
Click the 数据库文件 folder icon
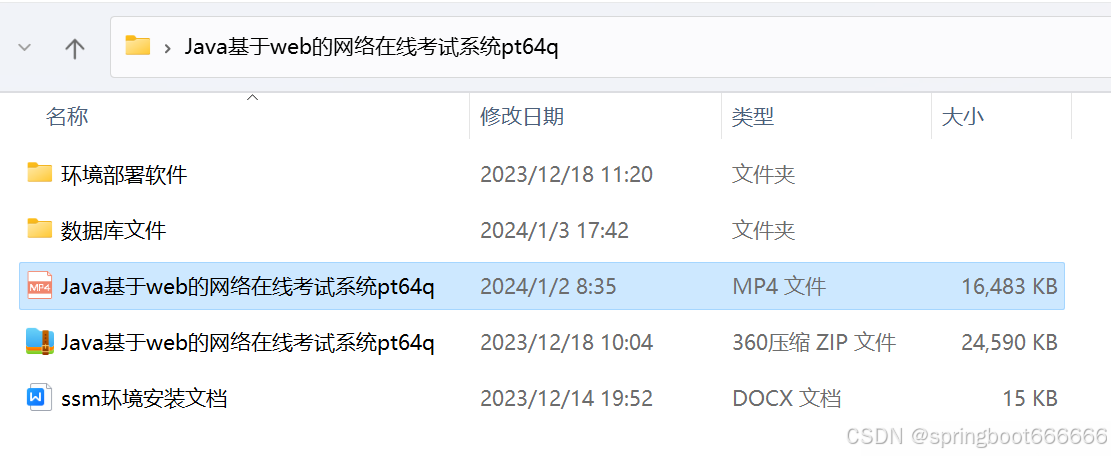click(x=40, y=229)
